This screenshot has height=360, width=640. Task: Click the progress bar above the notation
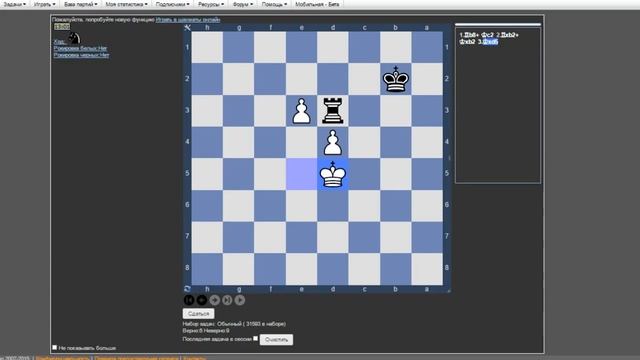(498, 24)
